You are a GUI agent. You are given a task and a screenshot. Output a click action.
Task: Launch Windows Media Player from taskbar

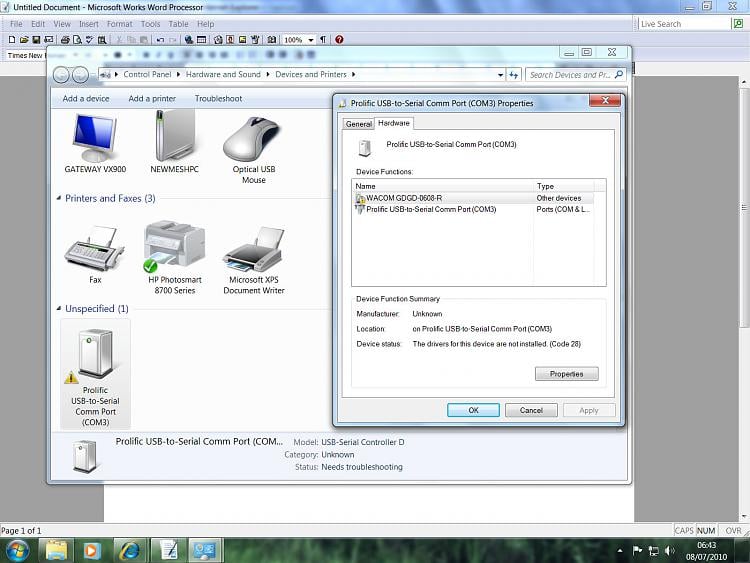click(x=90, y=550)
